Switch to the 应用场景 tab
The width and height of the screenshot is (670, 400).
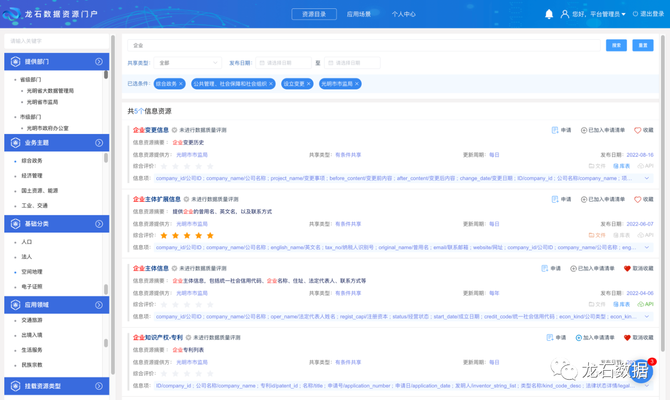pos(358,14)
